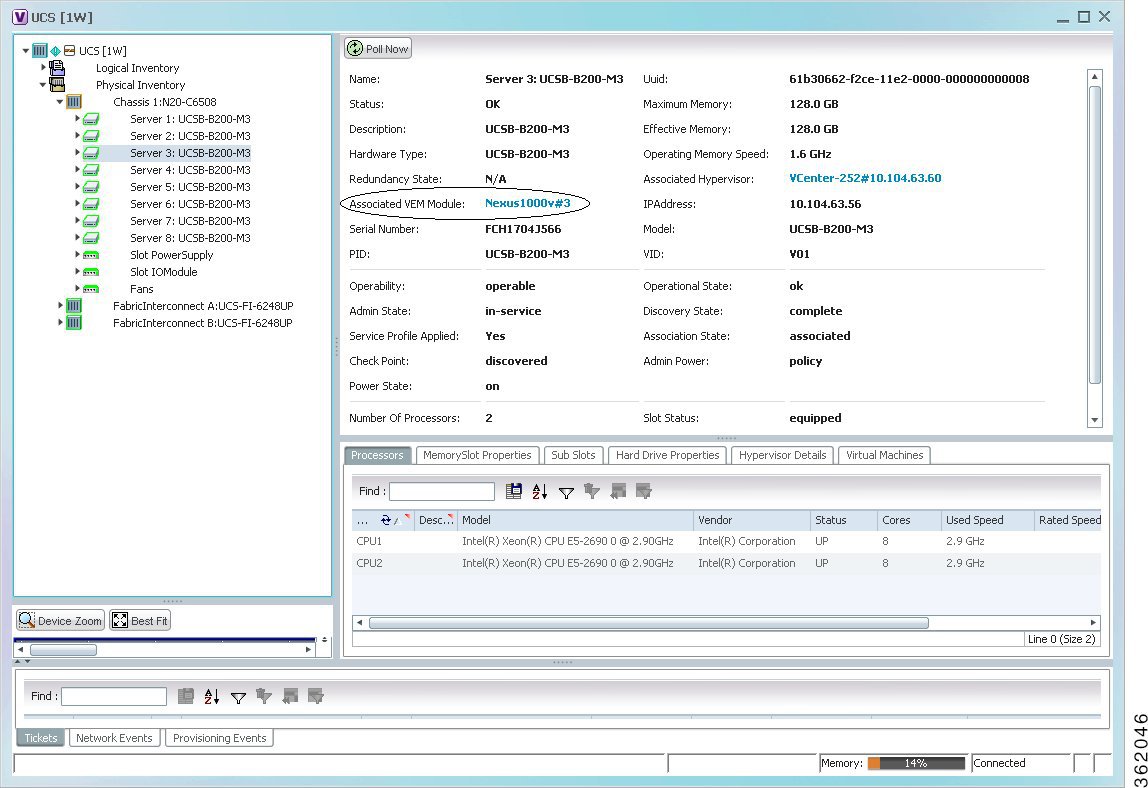Expand Server 2: UCSB-B200-M3
Viewport: 1148px width, 788px height.
point(77,135)
